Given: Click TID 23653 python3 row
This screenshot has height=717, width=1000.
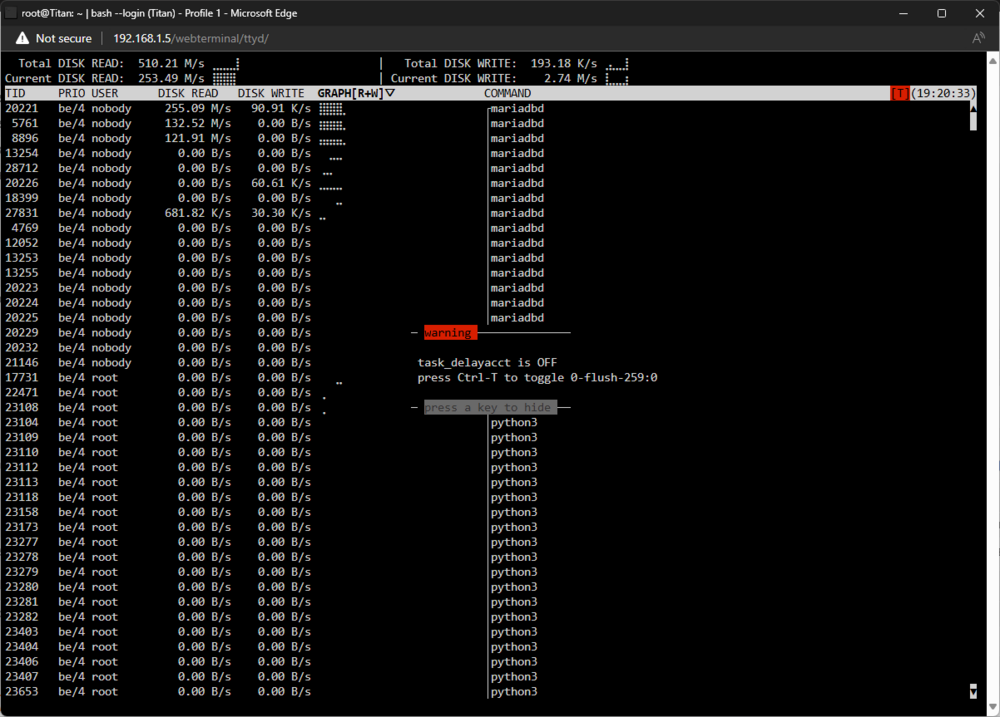Looking at the screenshot, I should pyautogui.click(x=271, y=691).
